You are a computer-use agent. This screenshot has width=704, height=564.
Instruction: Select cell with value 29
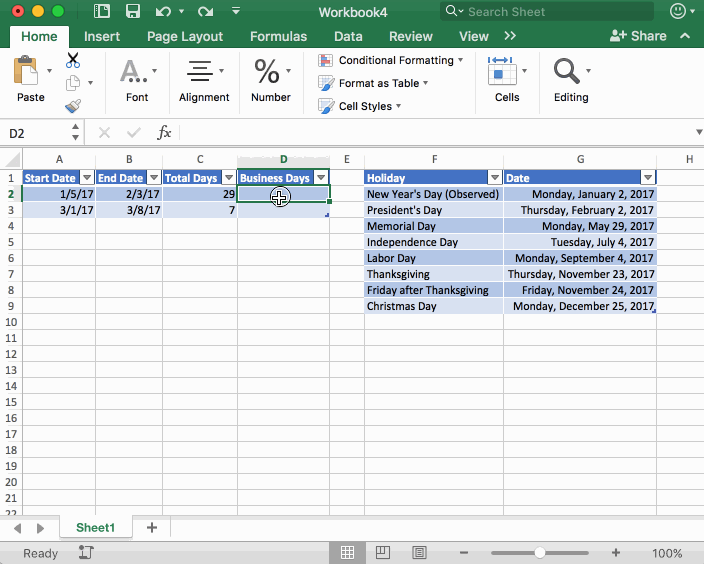(200, 194)
